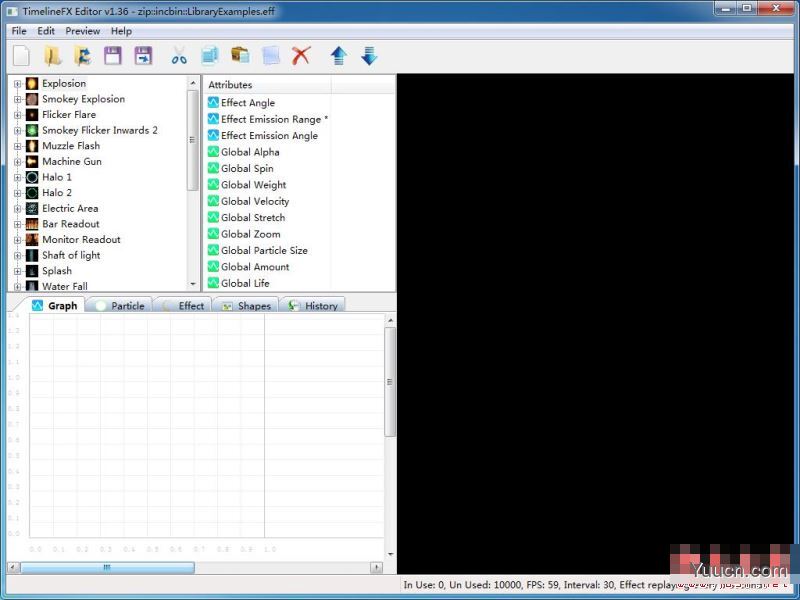Click the blue down arrow toolbar icon
This screenshot has height=600, width=800.
point(368,56)
